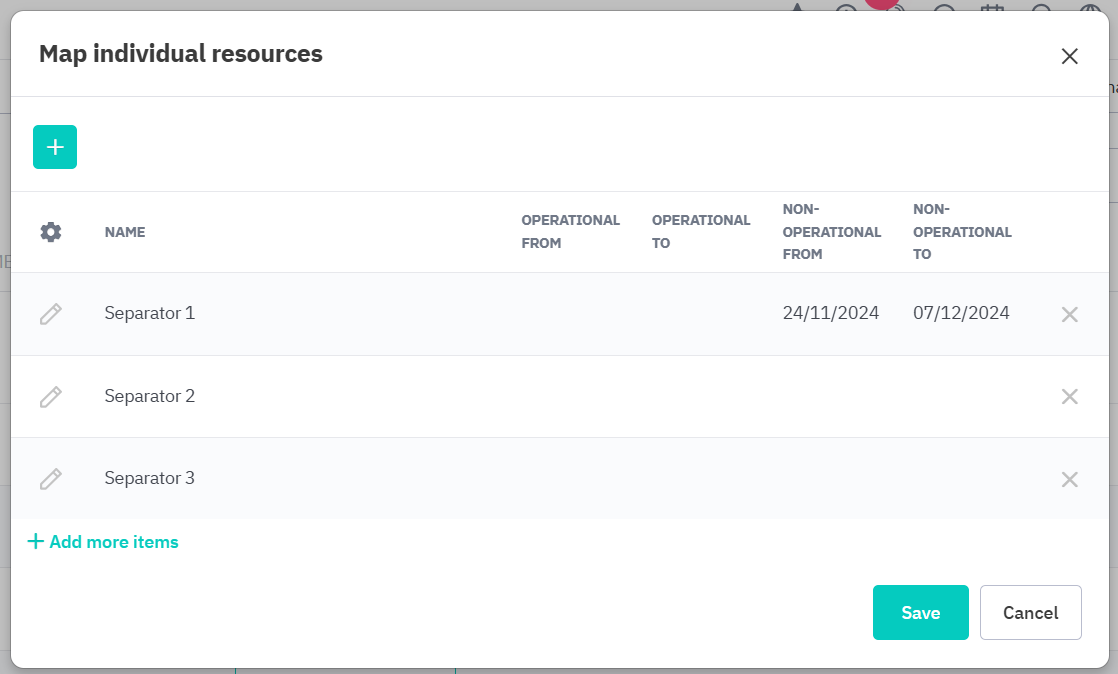Click pencil icon for Separator 2
1118x674 pixels.
click(x=51, y=397)
